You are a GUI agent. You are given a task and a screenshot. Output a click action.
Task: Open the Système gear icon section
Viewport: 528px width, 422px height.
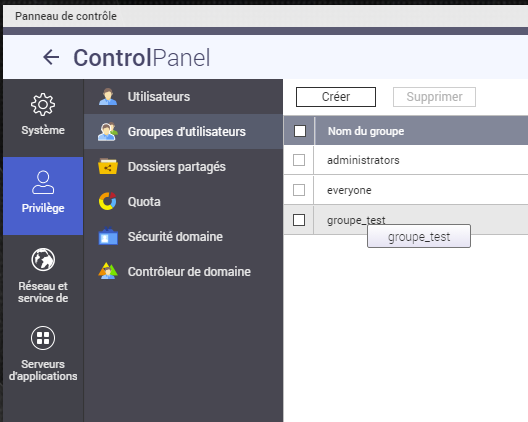pyautogui.click(x=43, y=104)
